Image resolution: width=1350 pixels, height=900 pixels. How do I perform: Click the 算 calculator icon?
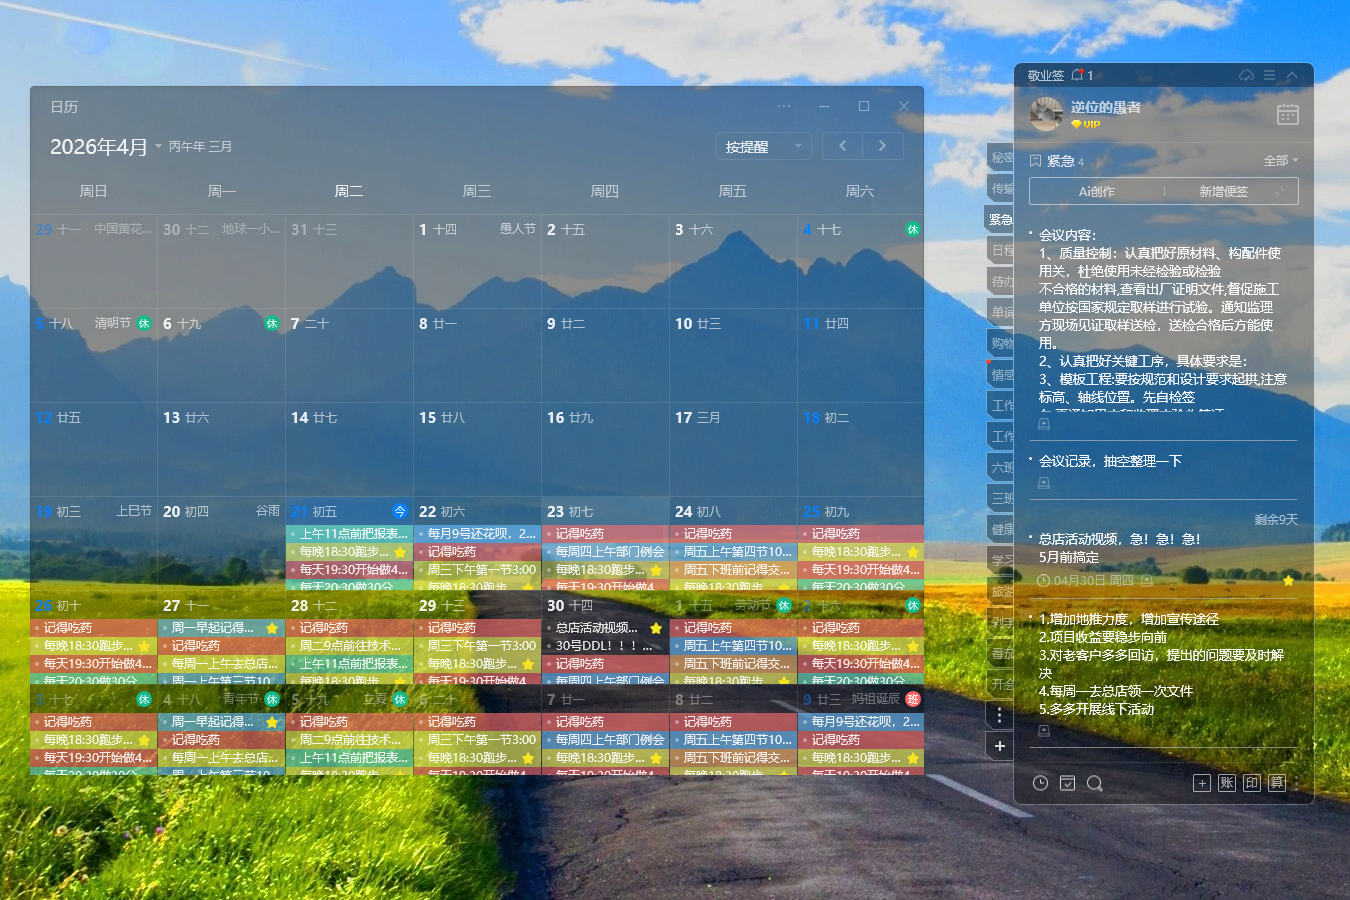(x=1277, y=783)
